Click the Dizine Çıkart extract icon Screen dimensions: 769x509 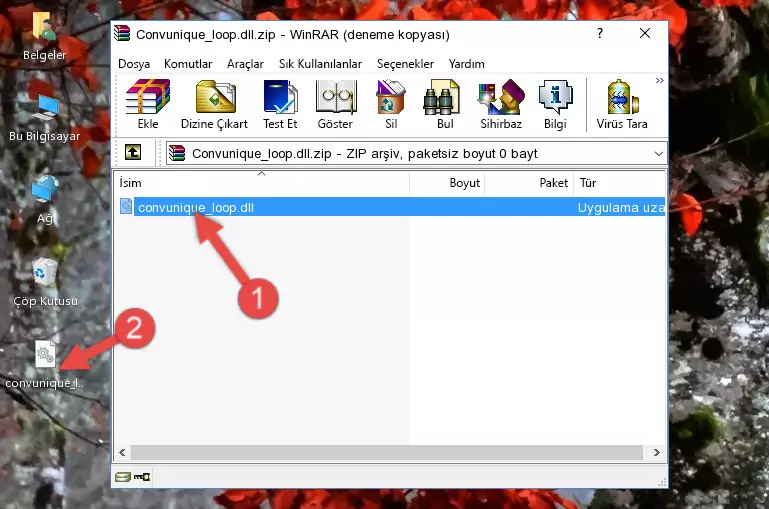point(214,104)
